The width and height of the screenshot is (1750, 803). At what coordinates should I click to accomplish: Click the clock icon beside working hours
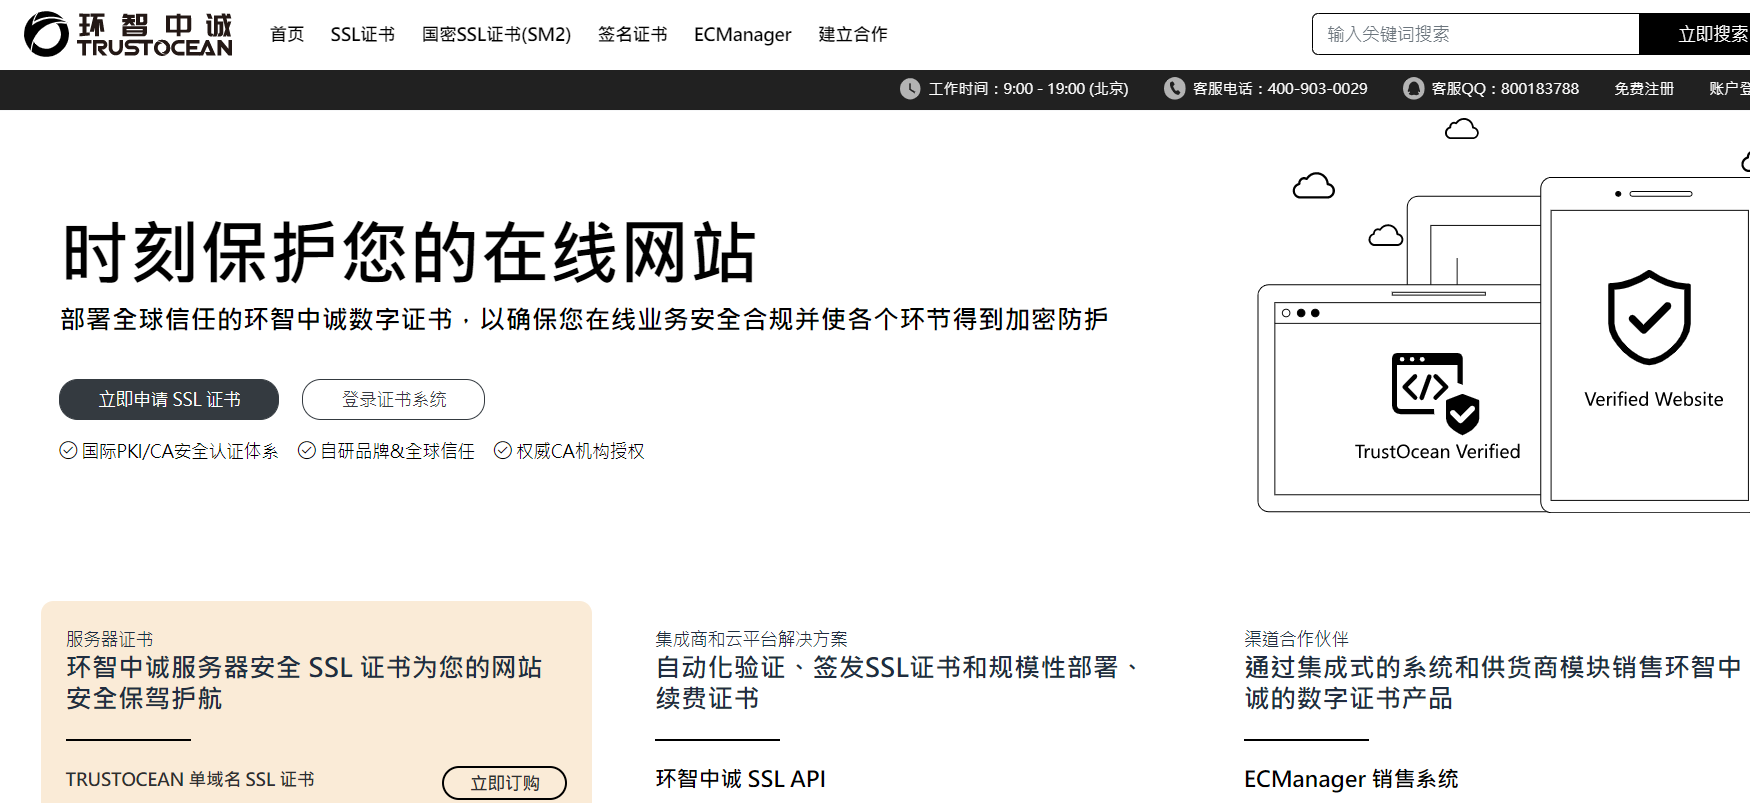click(x=910, y=89)
